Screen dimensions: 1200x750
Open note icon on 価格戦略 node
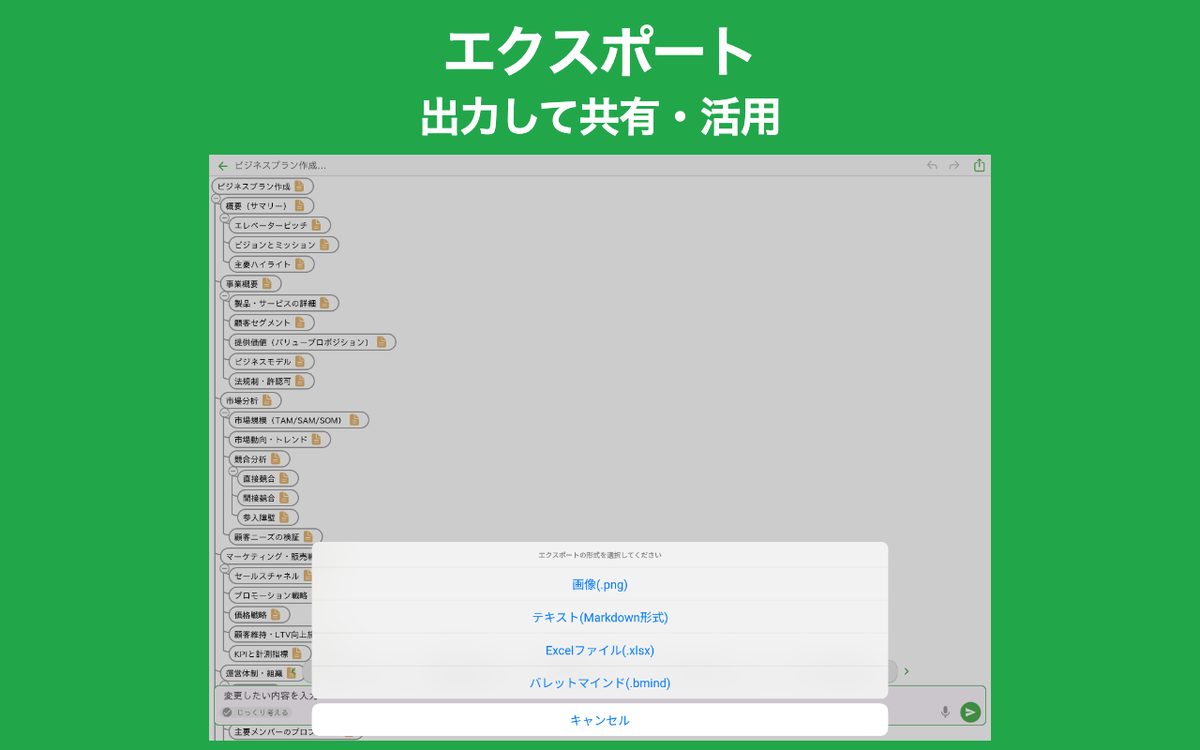[275, 614]
